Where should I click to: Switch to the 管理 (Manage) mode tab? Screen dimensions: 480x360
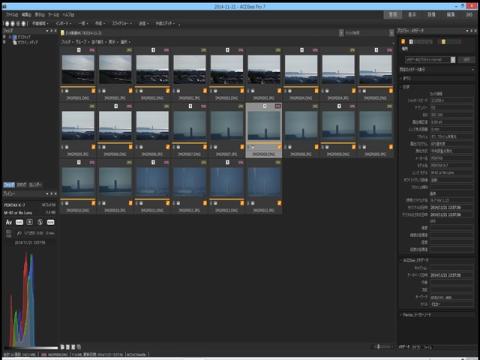tap(393, 15)
